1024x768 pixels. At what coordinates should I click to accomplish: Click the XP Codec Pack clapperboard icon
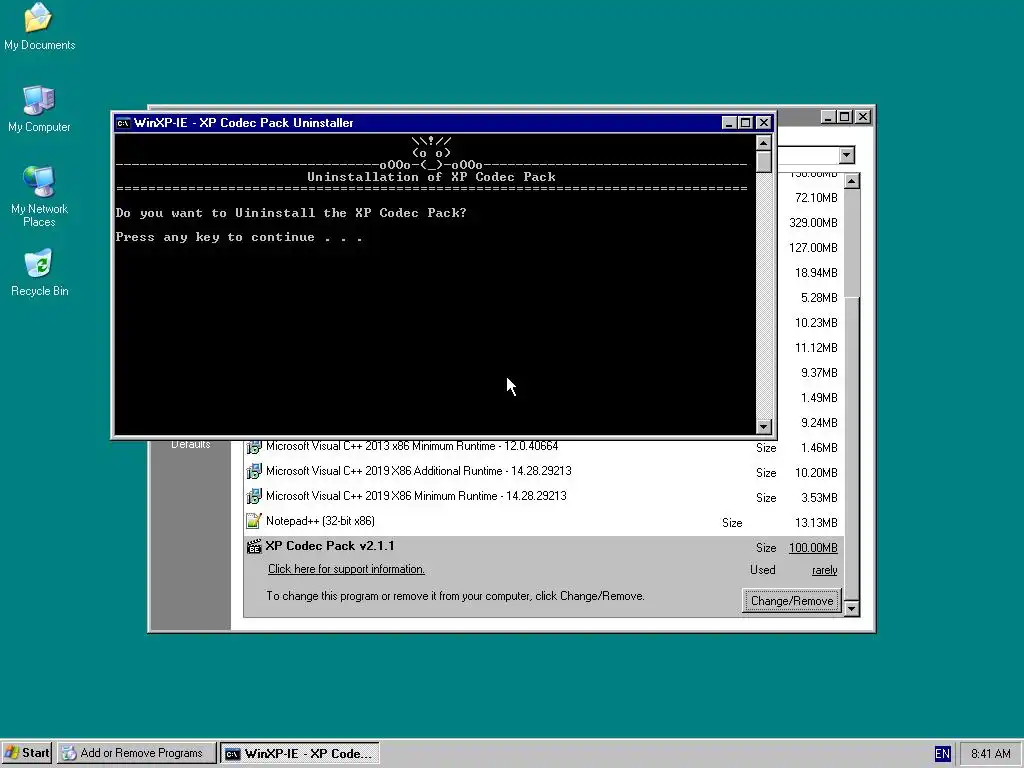pyautogui.click(x=253, y=547)
